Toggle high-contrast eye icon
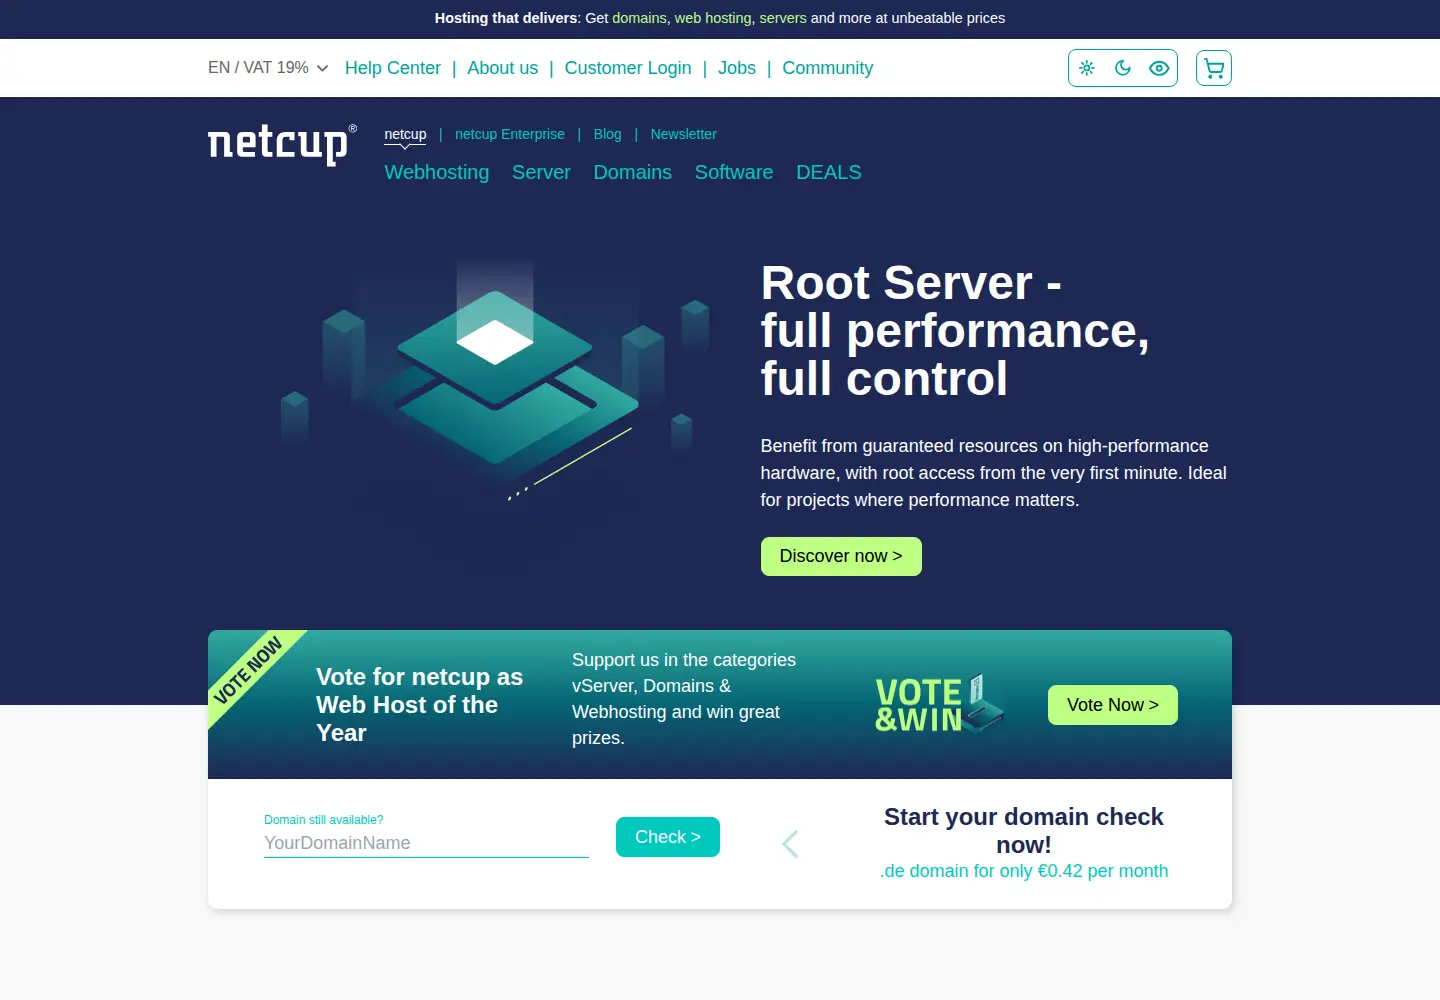Image resolution: width=1440 pixels, height=1000 pixels. pyautogui.click(x=1159, y=68)
